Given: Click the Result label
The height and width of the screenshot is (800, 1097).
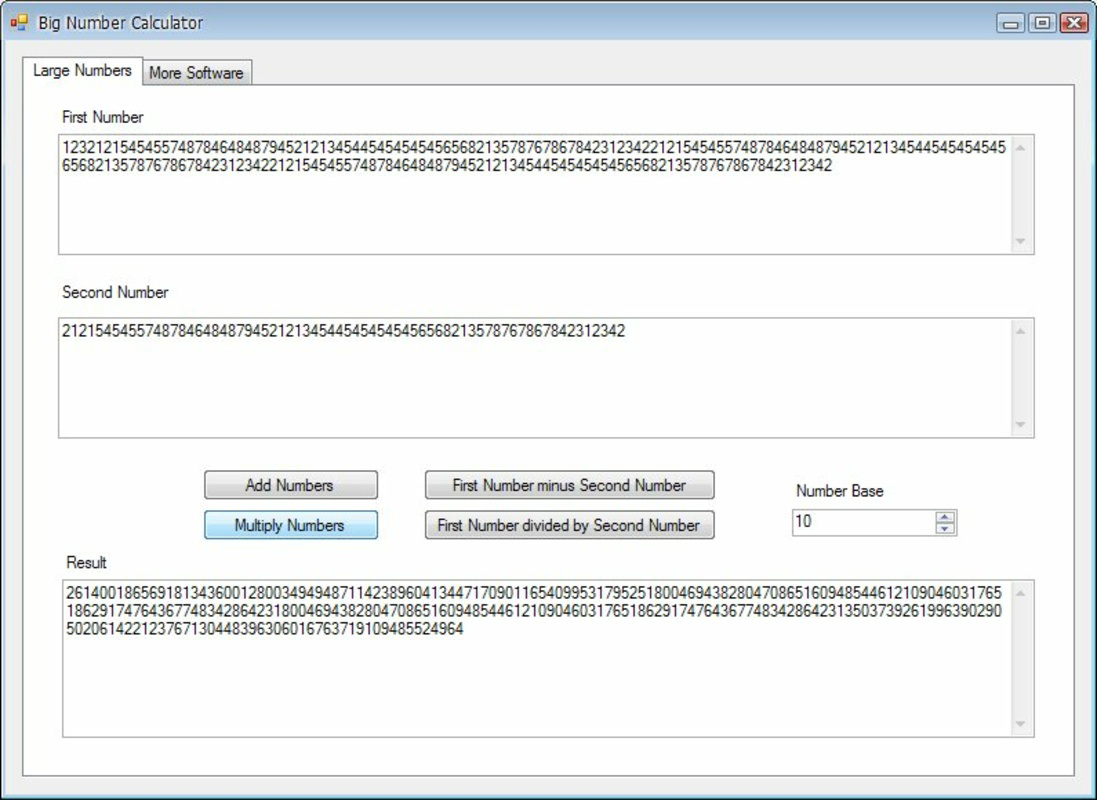Looking at the screenshot, I should (86, 562).
